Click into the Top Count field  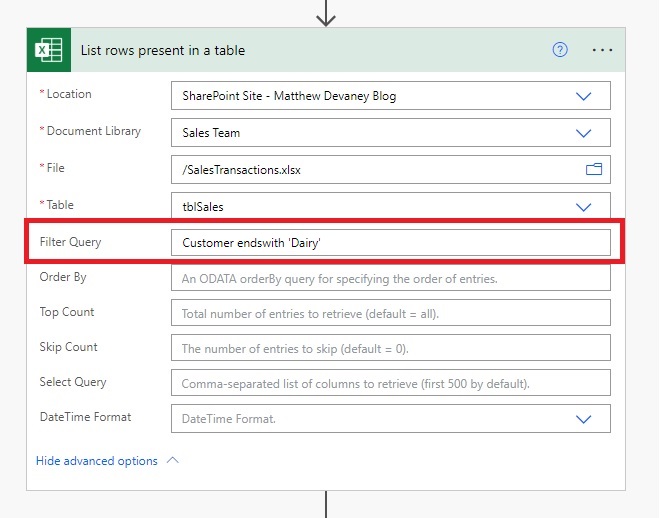[x=391, y=313]
